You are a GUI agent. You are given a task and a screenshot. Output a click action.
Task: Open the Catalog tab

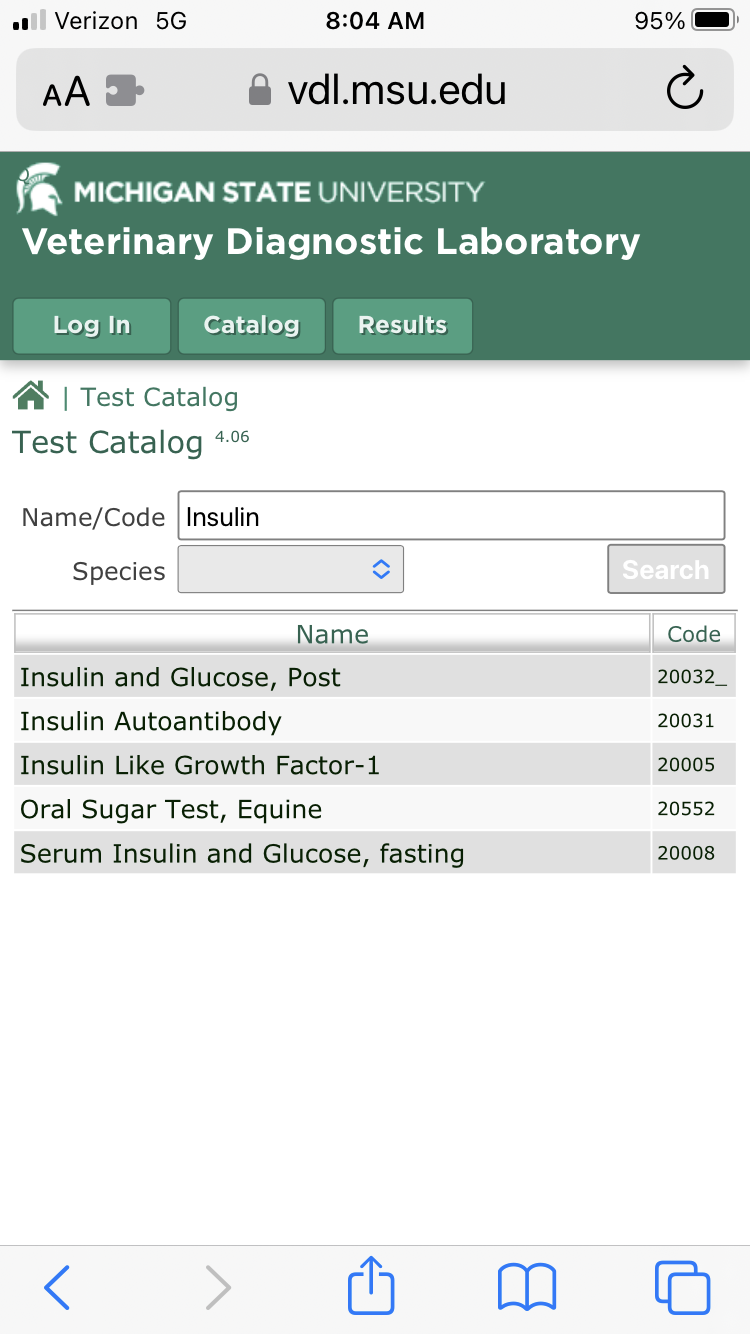pyautogui.click(x=252, y=326)
